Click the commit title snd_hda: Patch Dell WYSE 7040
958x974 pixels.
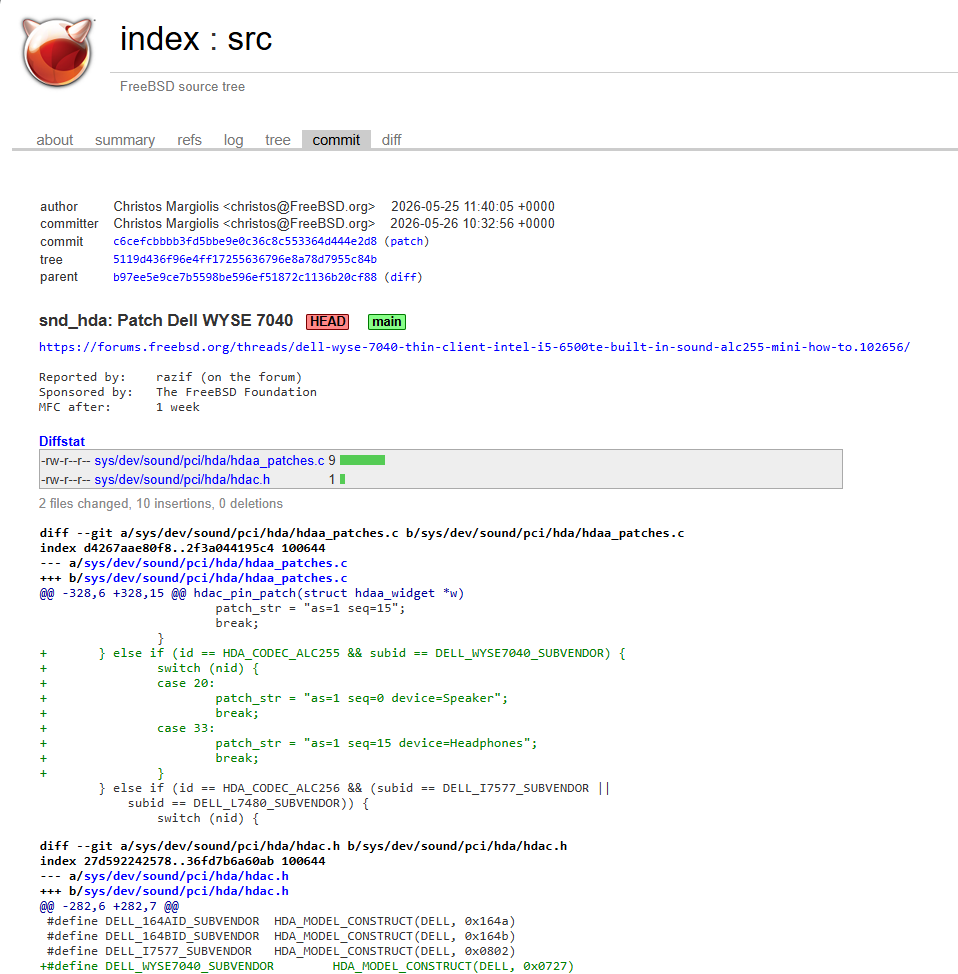[166, 321]
